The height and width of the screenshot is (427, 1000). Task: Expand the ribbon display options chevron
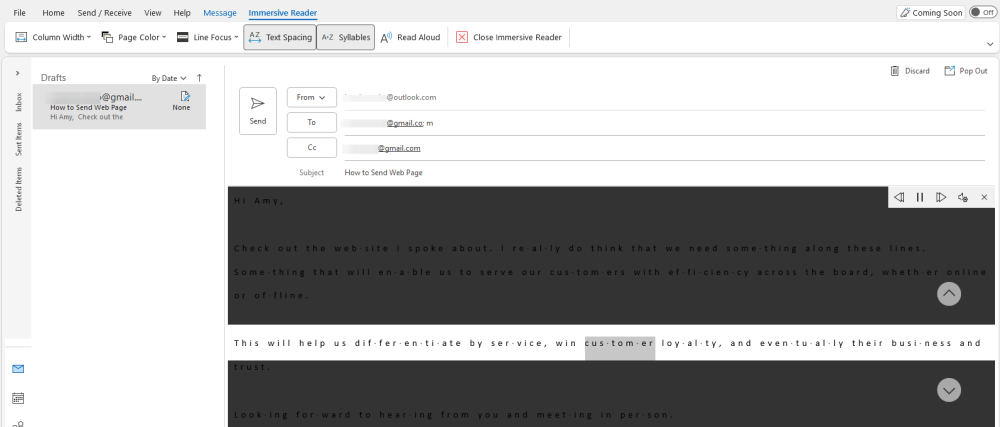[990, 44]
